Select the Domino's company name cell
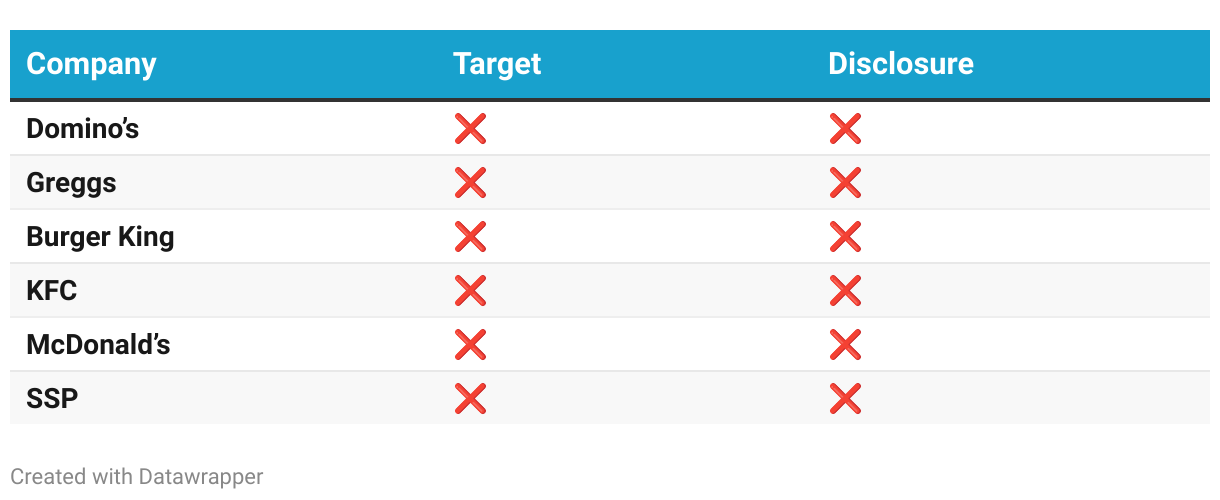 click(83, 129)
